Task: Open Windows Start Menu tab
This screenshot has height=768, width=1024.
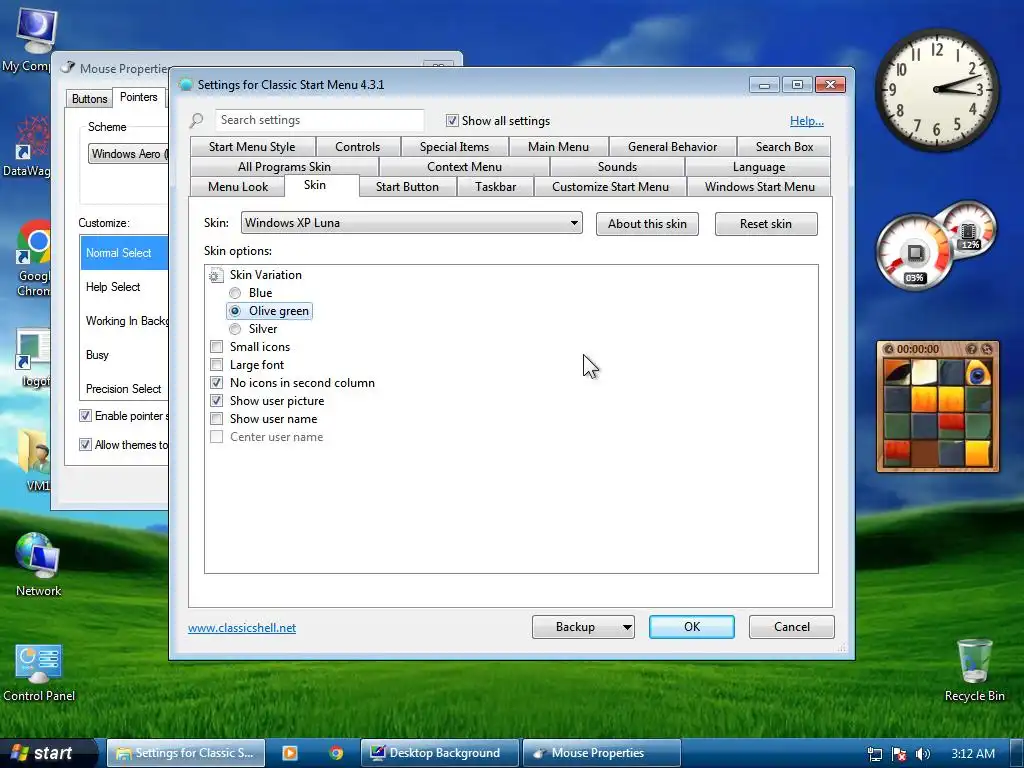Action: pos(760,187)
